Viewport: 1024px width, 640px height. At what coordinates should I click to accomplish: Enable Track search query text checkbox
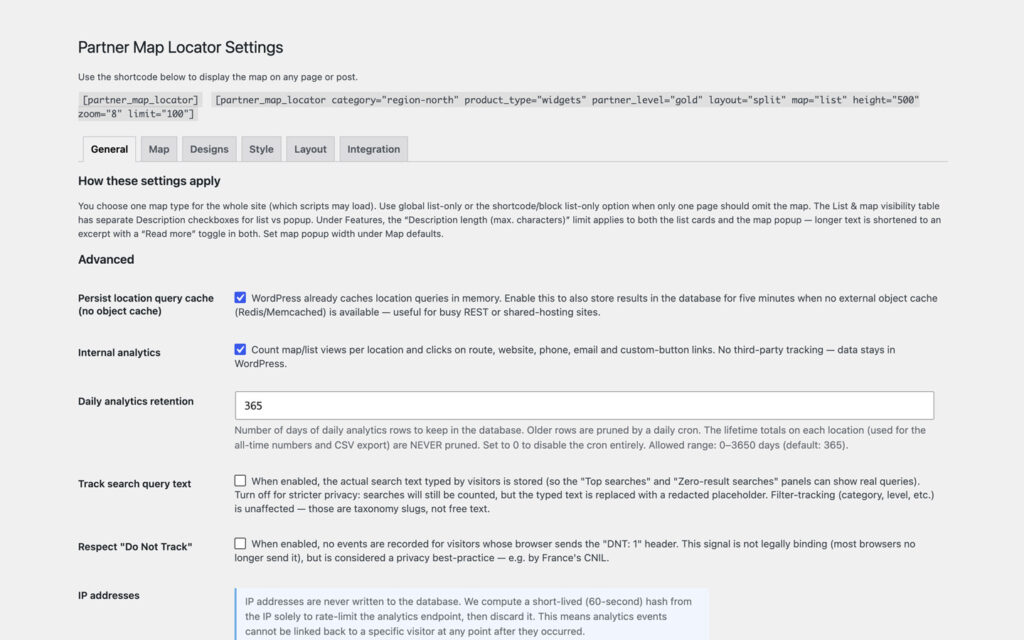pyautogui.click(x=240, y=481)
